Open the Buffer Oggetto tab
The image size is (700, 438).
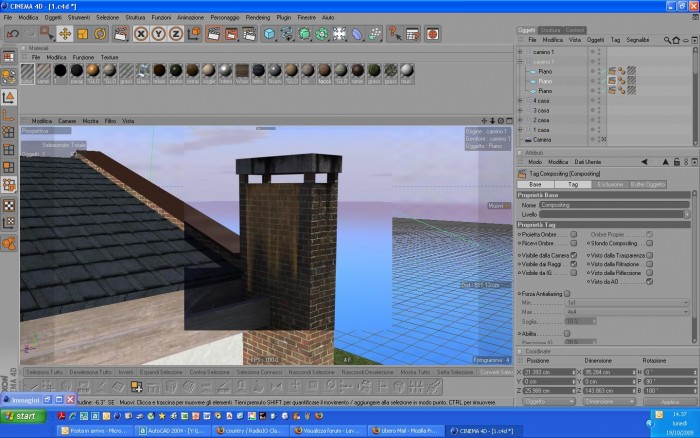pos(647,184)
